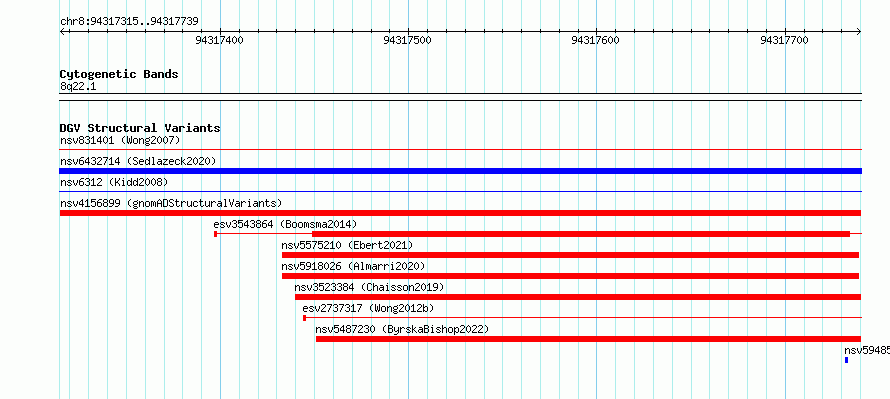Click the nsv831401 (Wong2007) variant label
Viewport: 890px width, 399px height.
(120, 140)
